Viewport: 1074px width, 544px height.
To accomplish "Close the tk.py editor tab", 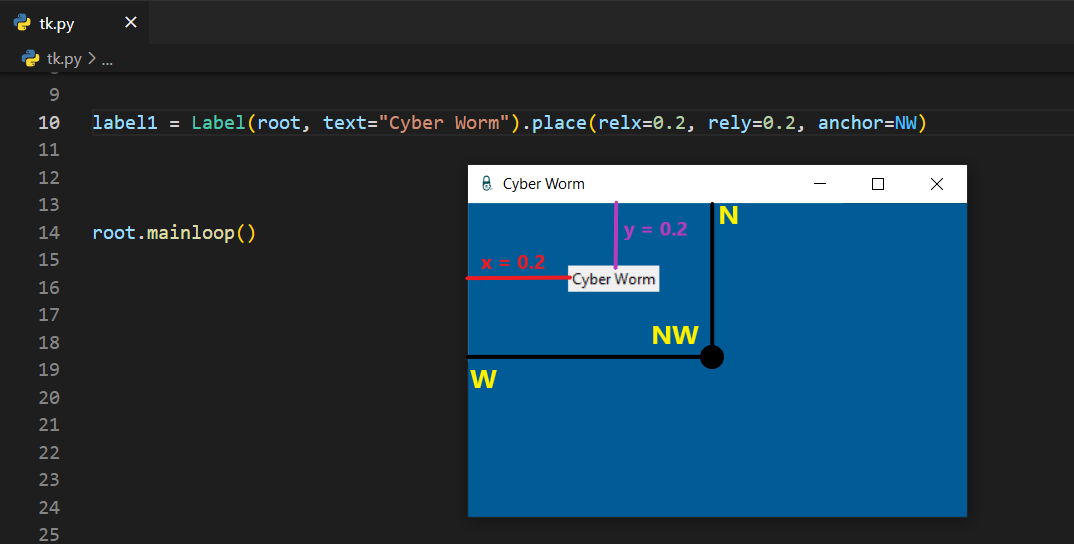I will 130,22.
